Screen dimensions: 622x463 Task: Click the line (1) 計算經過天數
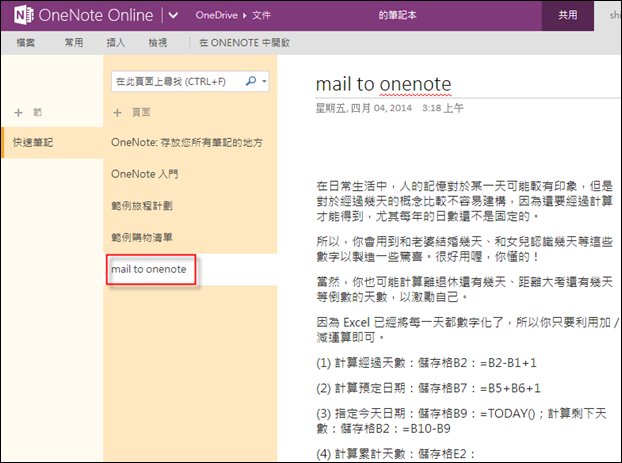pos(426,363)
